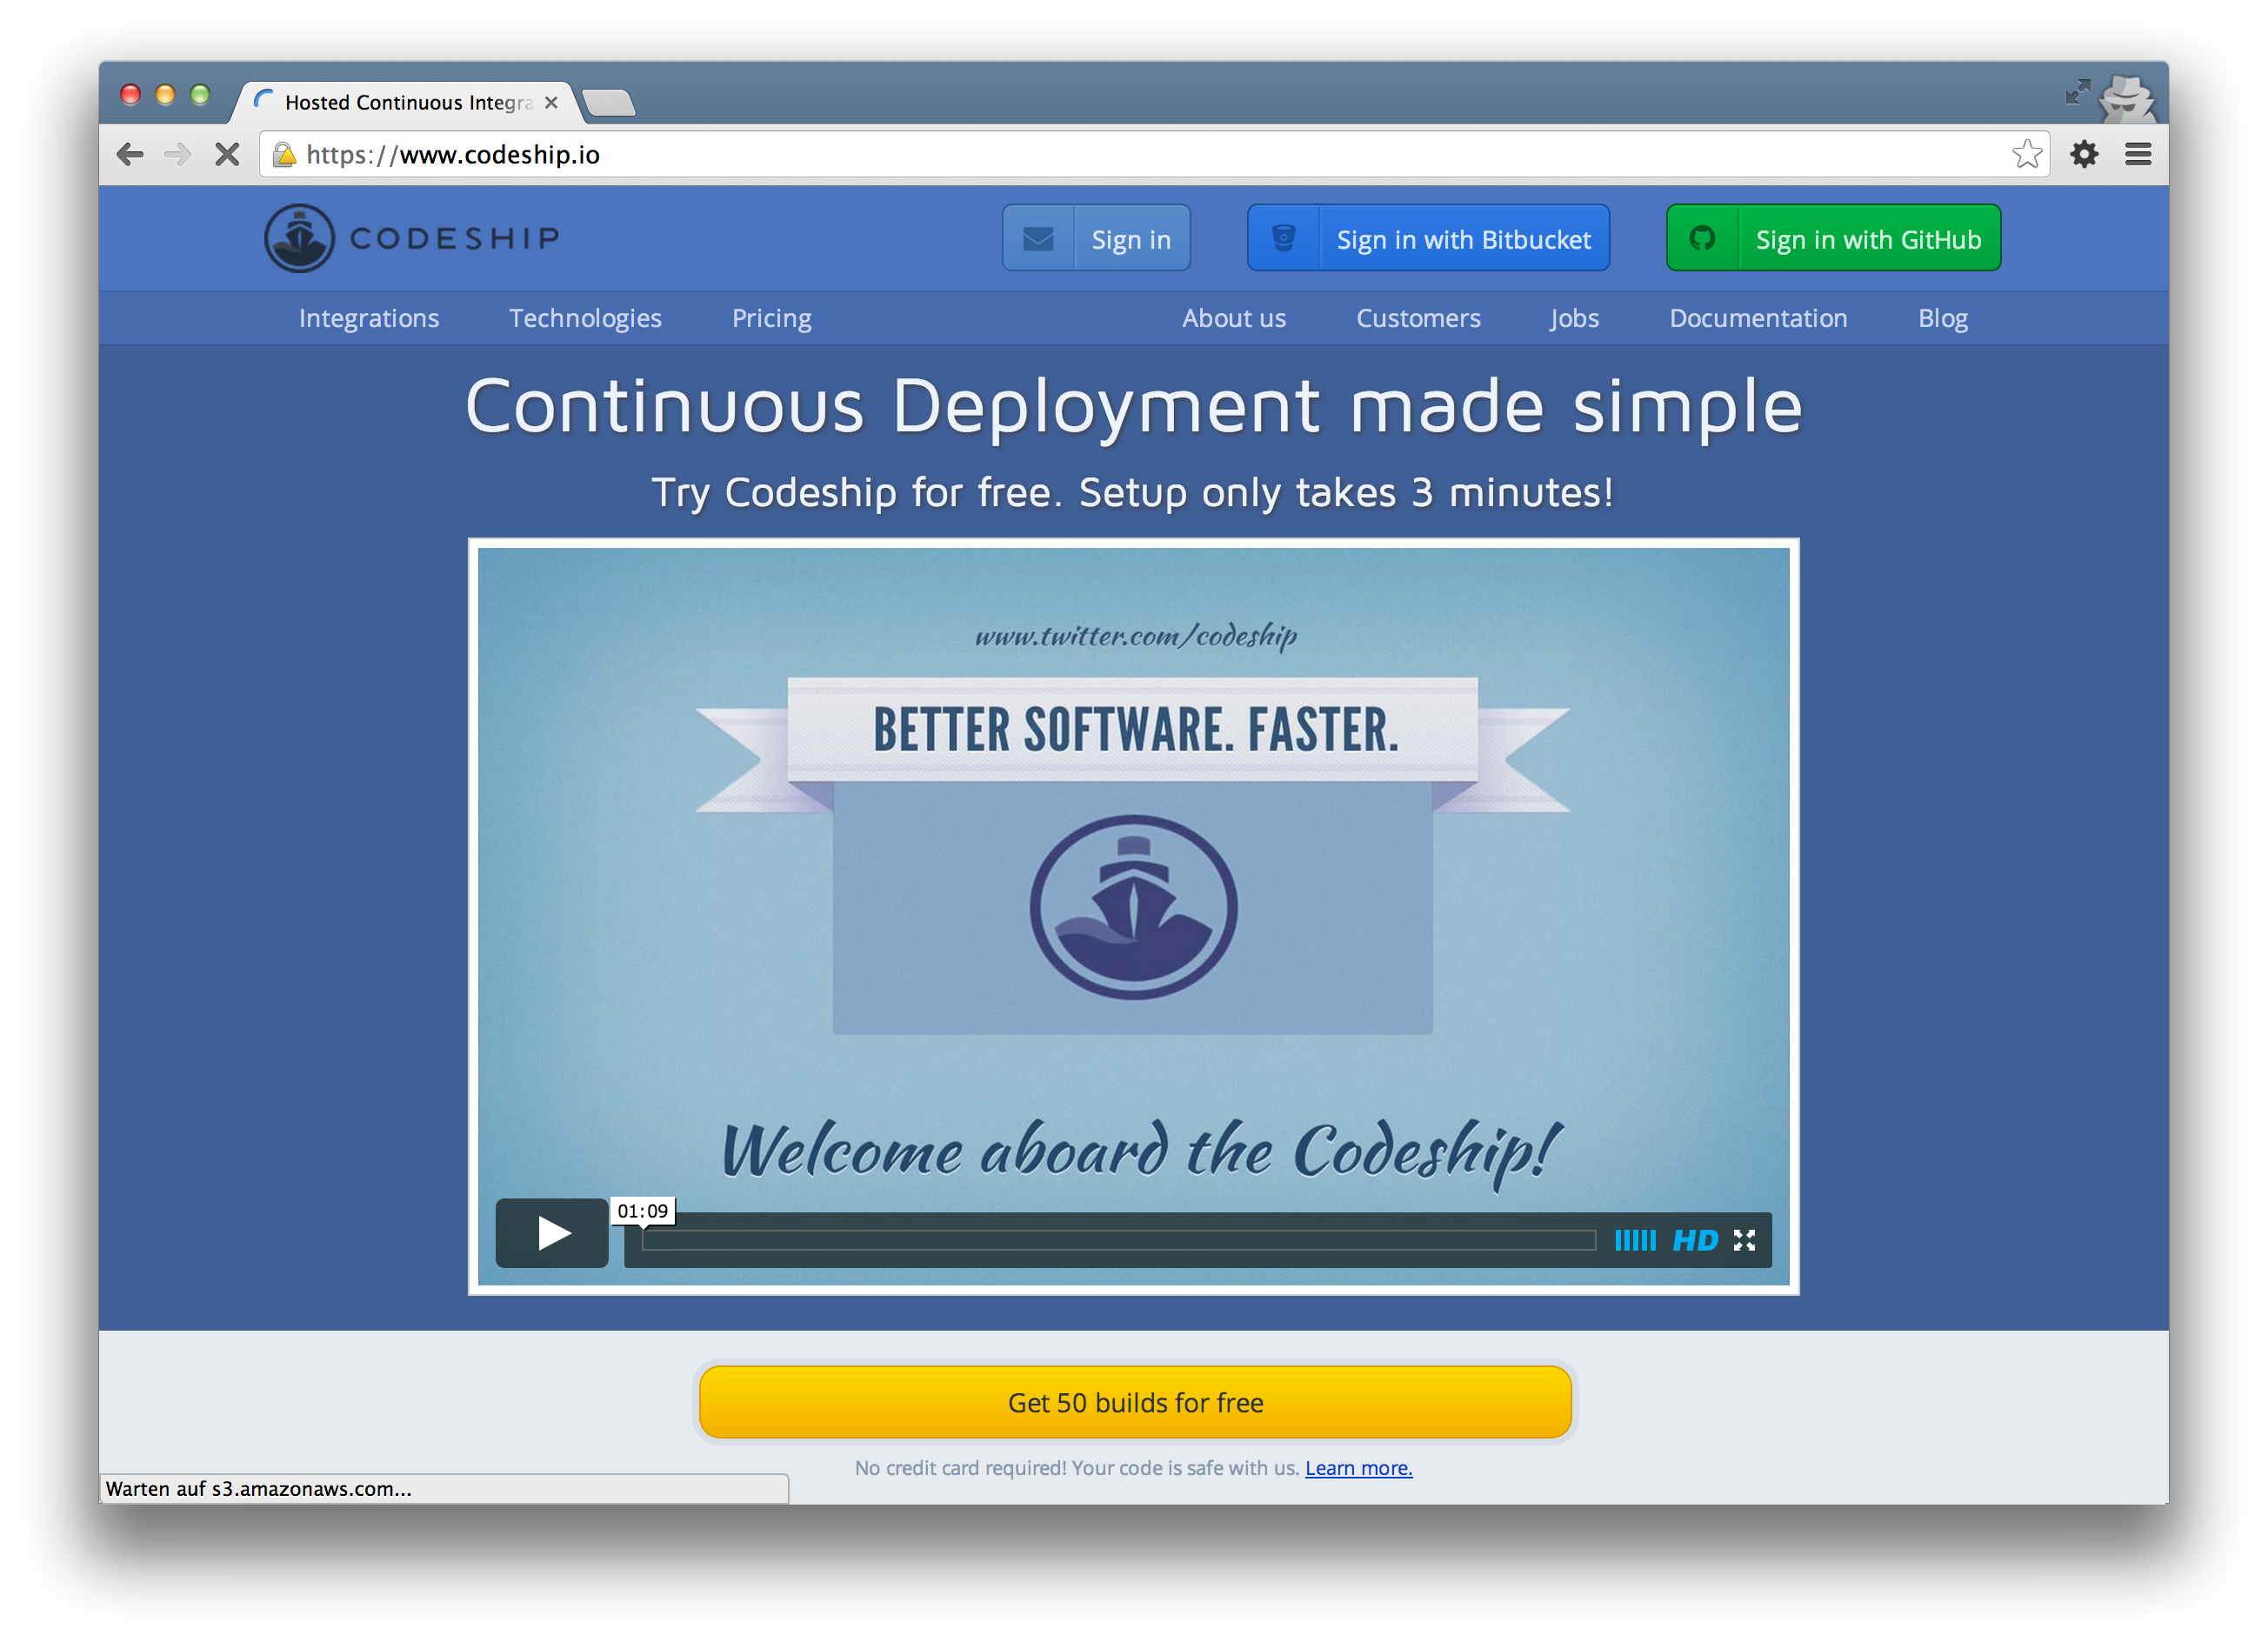
Task: Go back to the previous page
Action: pos(130,154)
